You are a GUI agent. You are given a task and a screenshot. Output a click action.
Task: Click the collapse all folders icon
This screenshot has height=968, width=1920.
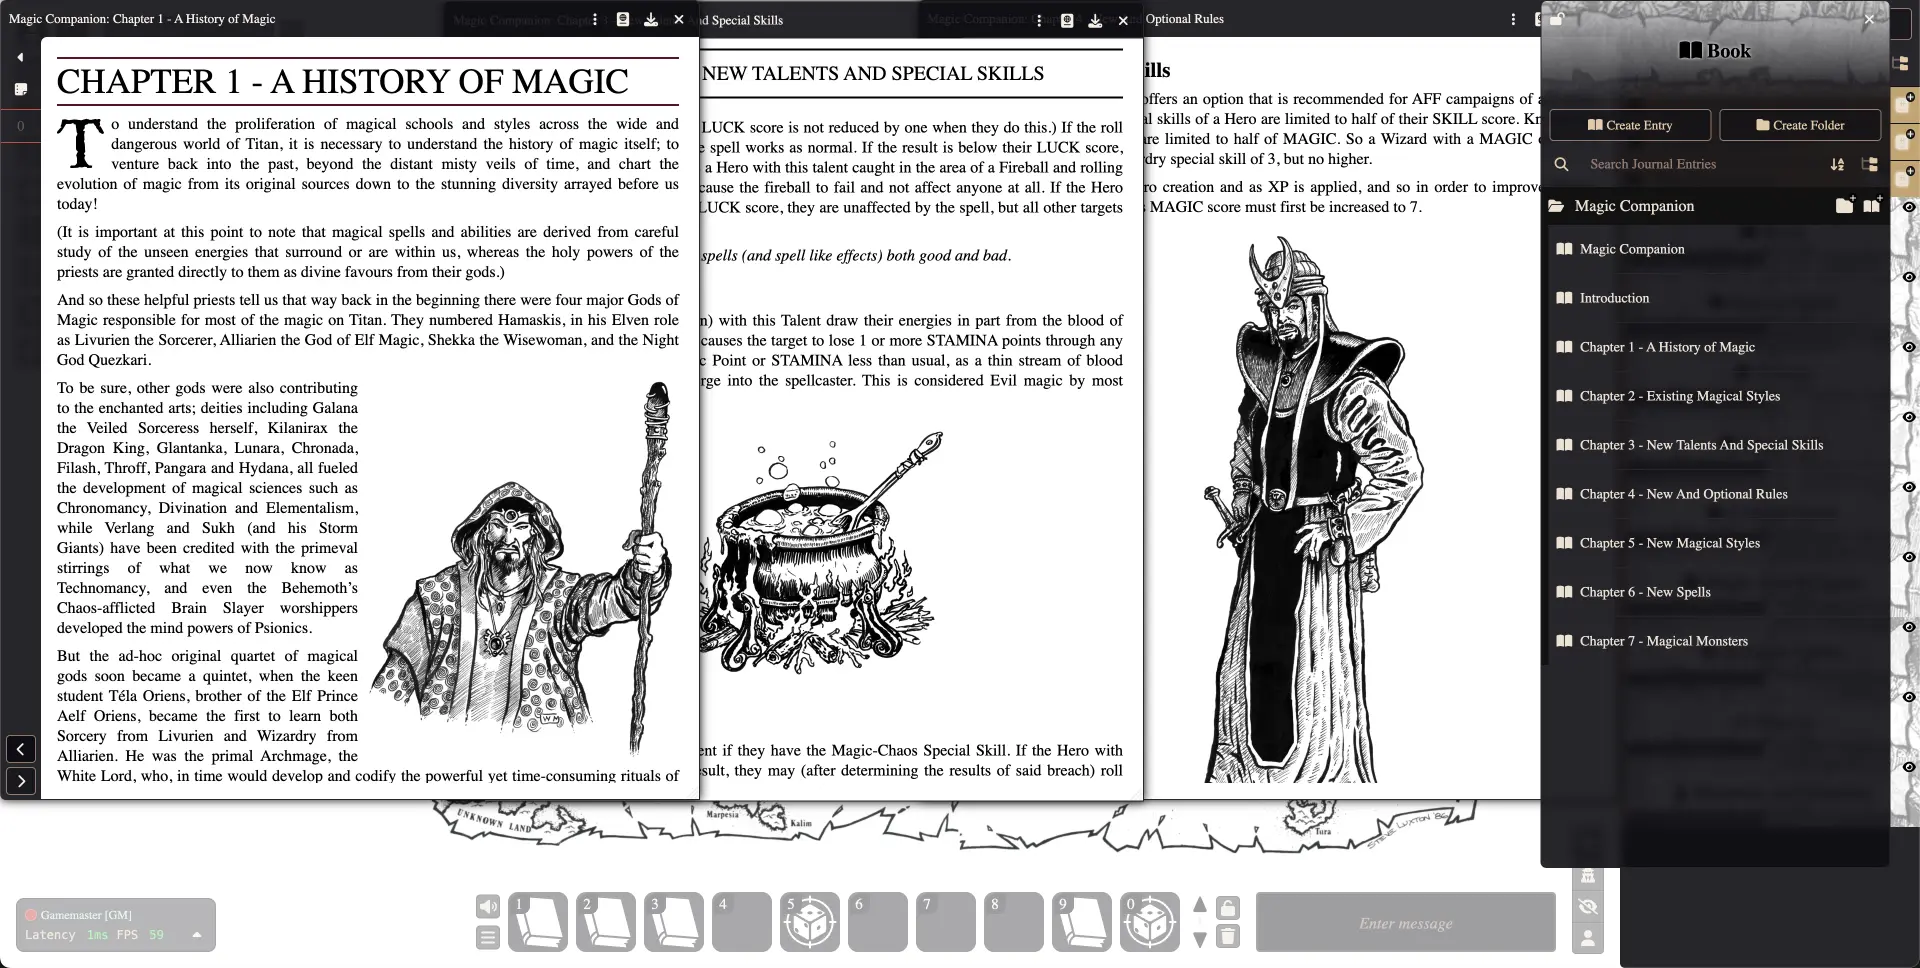[x=1869, y=164]
